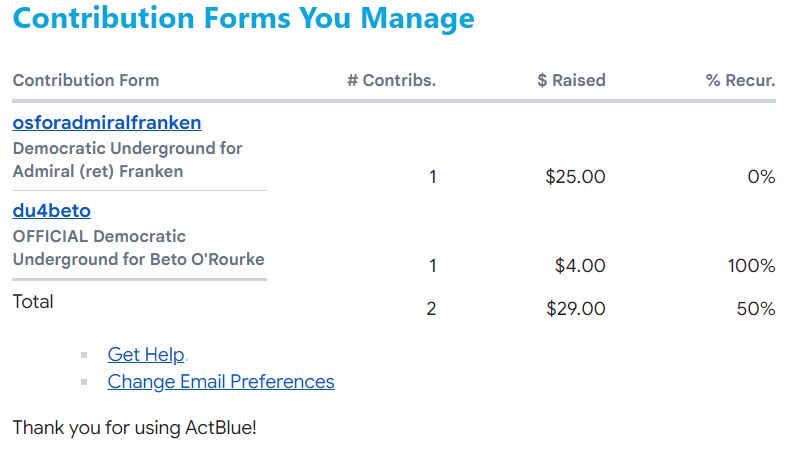Click the Contribution Forms You Manage heading

244,18
